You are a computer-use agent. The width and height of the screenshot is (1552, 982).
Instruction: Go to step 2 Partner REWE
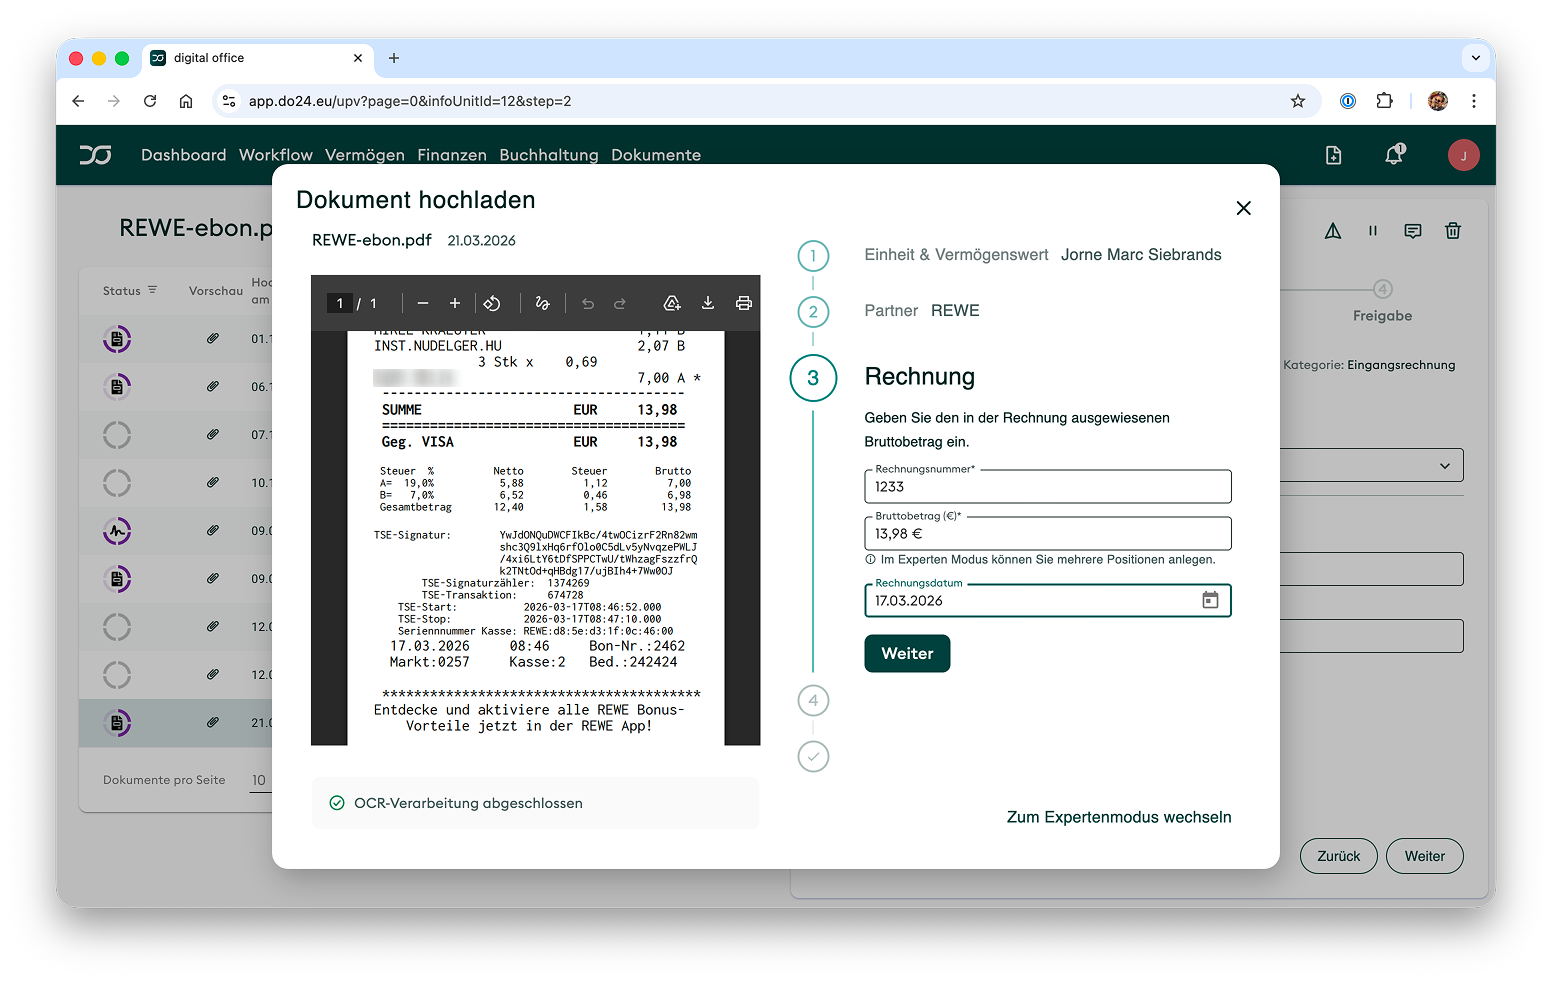813,312
